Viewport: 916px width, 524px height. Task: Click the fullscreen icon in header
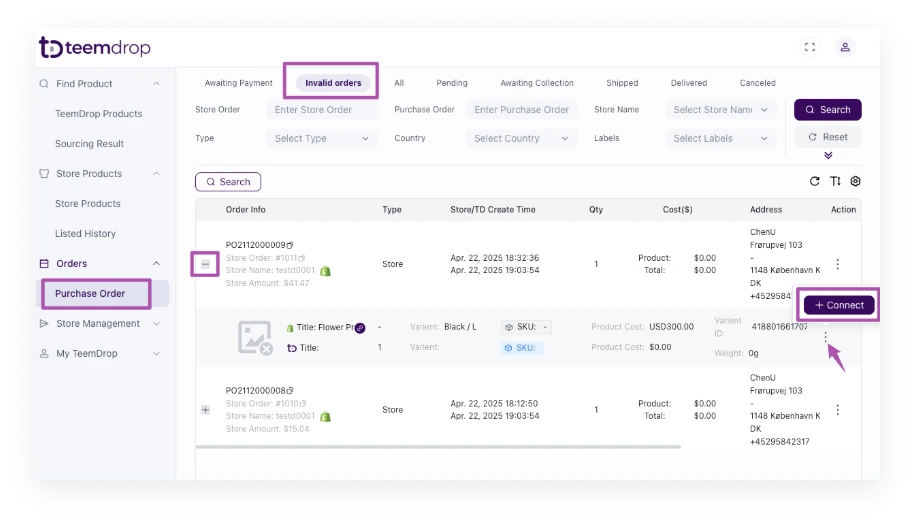(810, 47)
